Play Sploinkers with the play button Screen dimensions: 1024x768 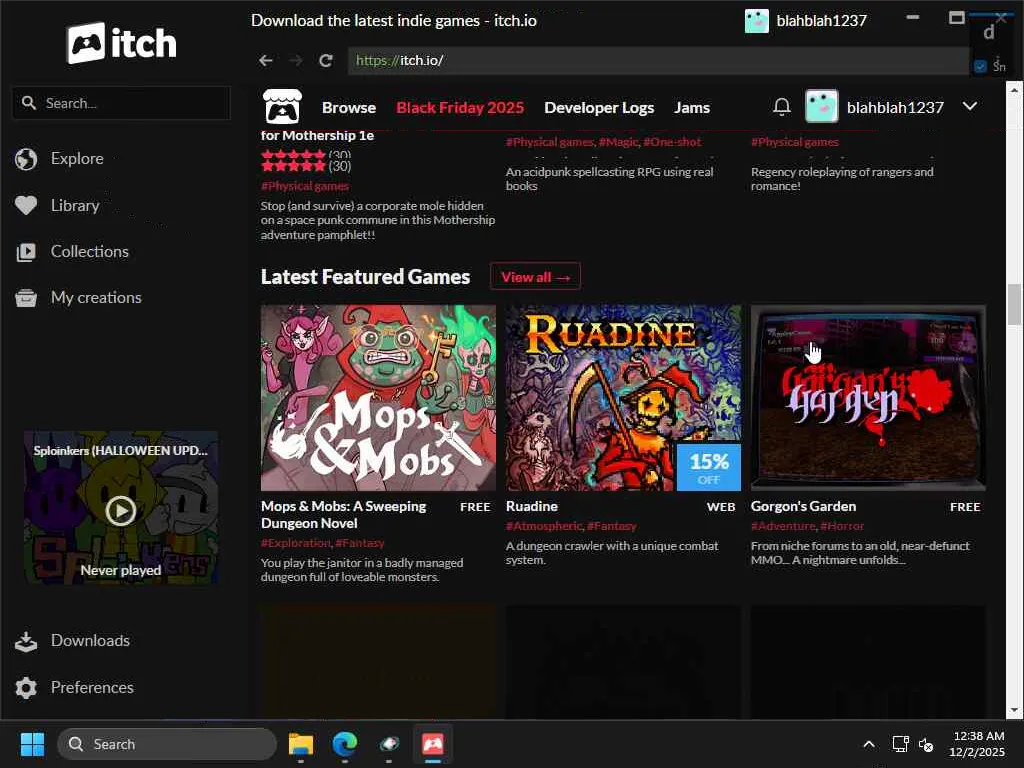121,511
